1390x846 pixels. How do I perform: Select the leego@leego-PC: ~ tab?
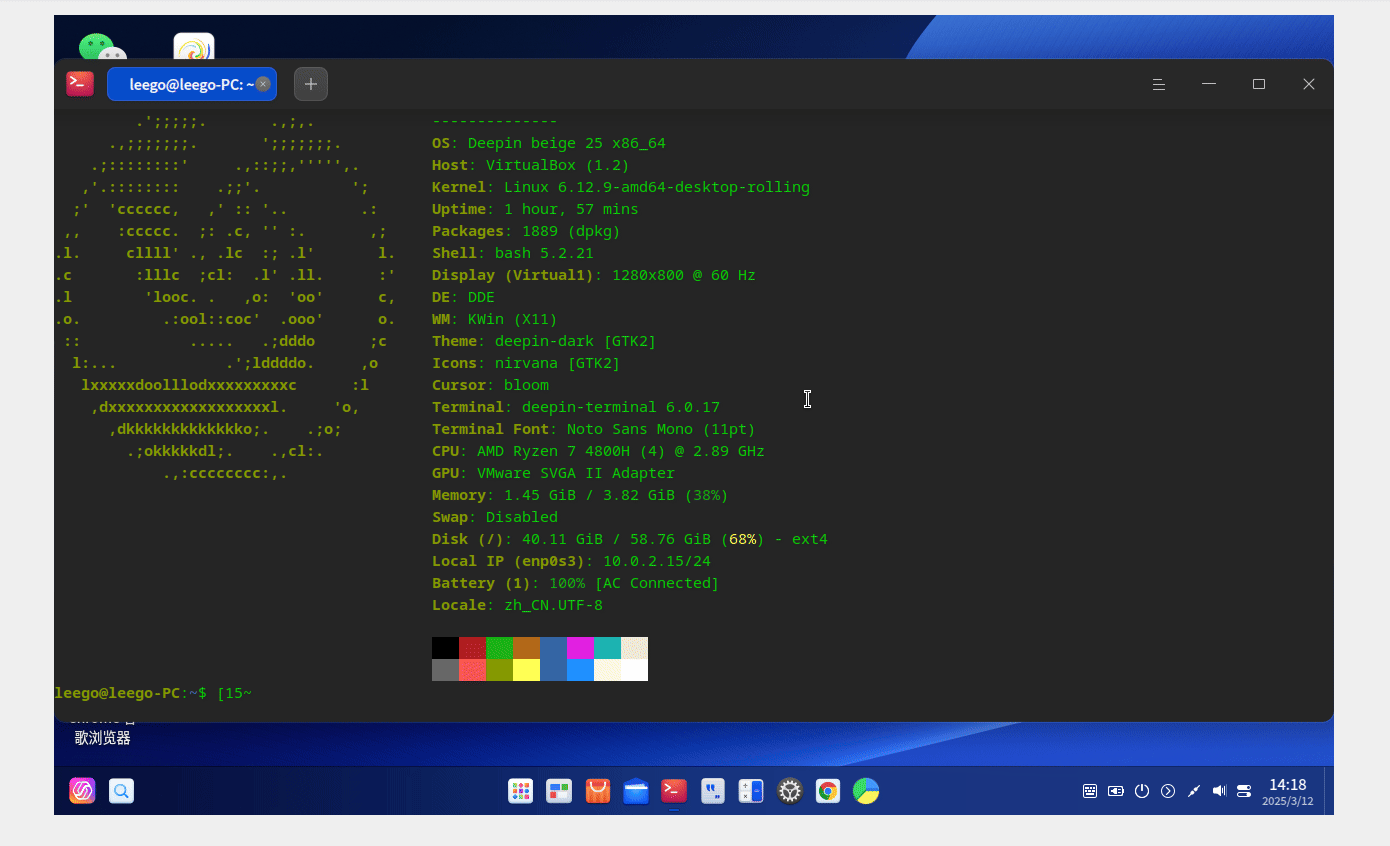[x=192, y=84]
